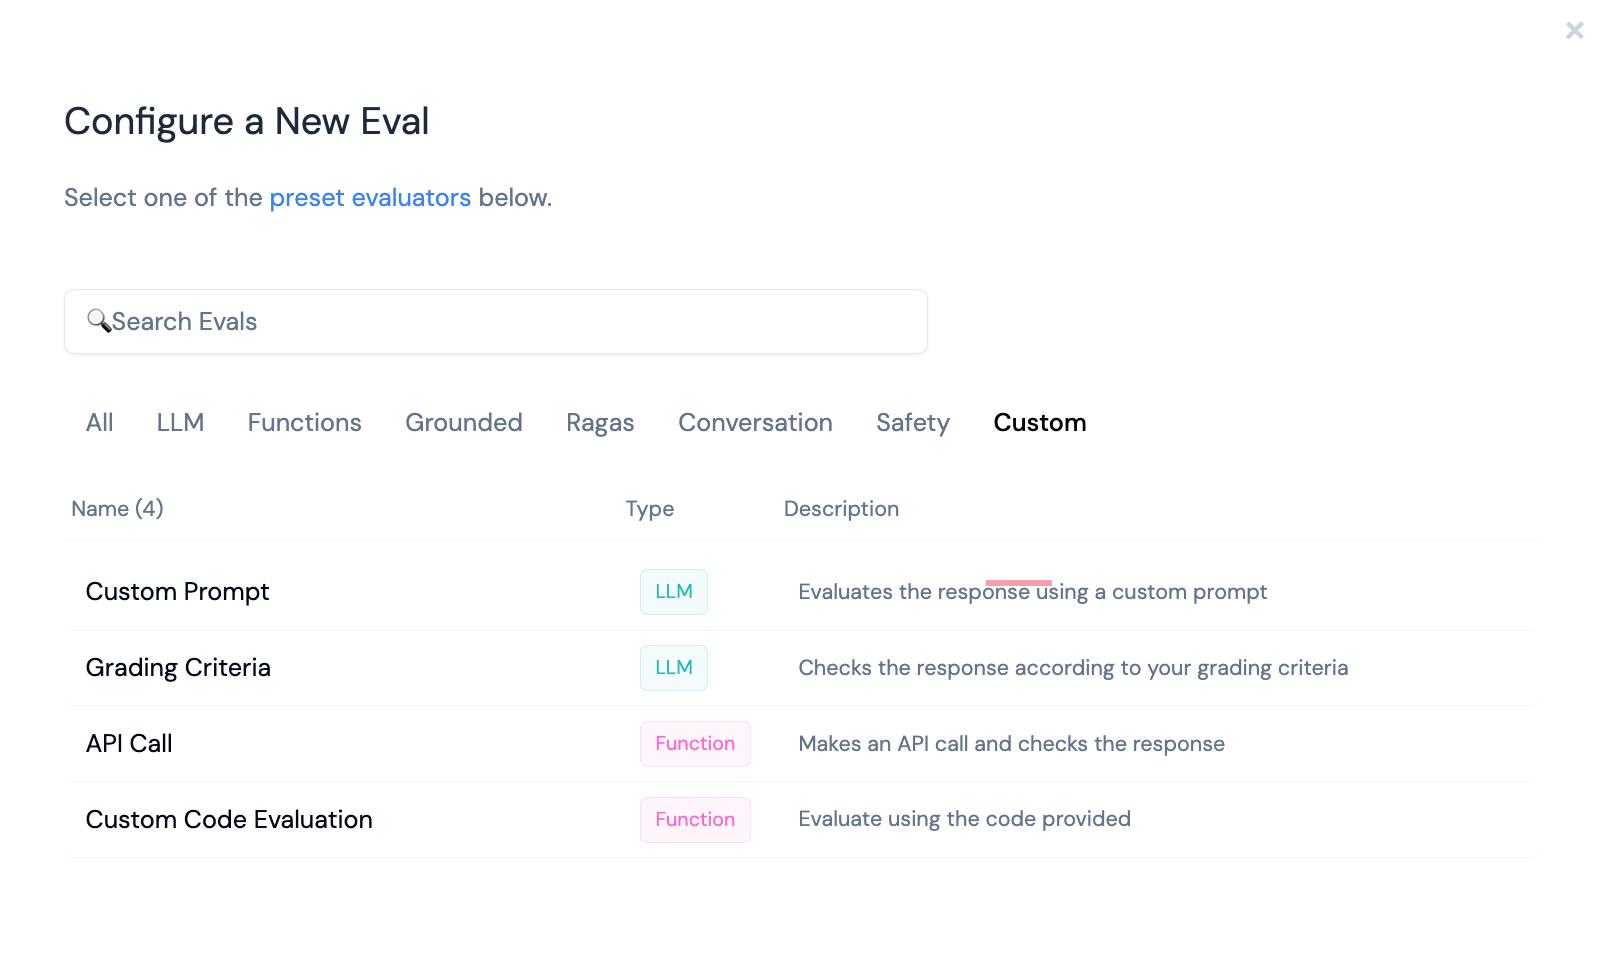Image resolution: width=1608 pixels, height=956 pixels.
Task: Open the Grounded tab
Action: click(x=463, y=423)
